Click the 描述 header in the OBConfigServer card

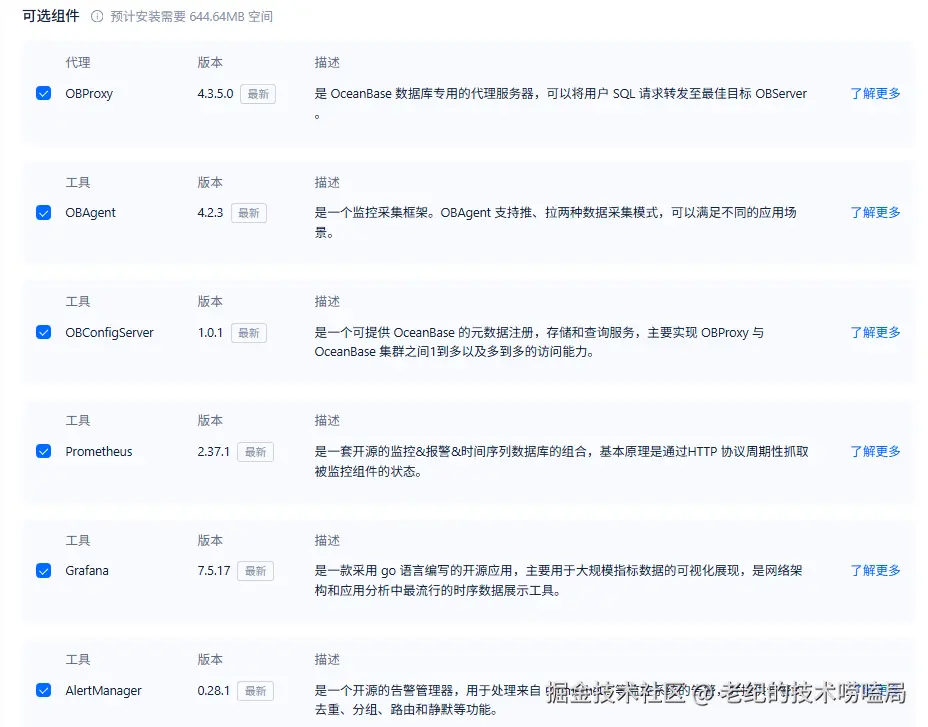pyautogui.click(x=327, y=301)
